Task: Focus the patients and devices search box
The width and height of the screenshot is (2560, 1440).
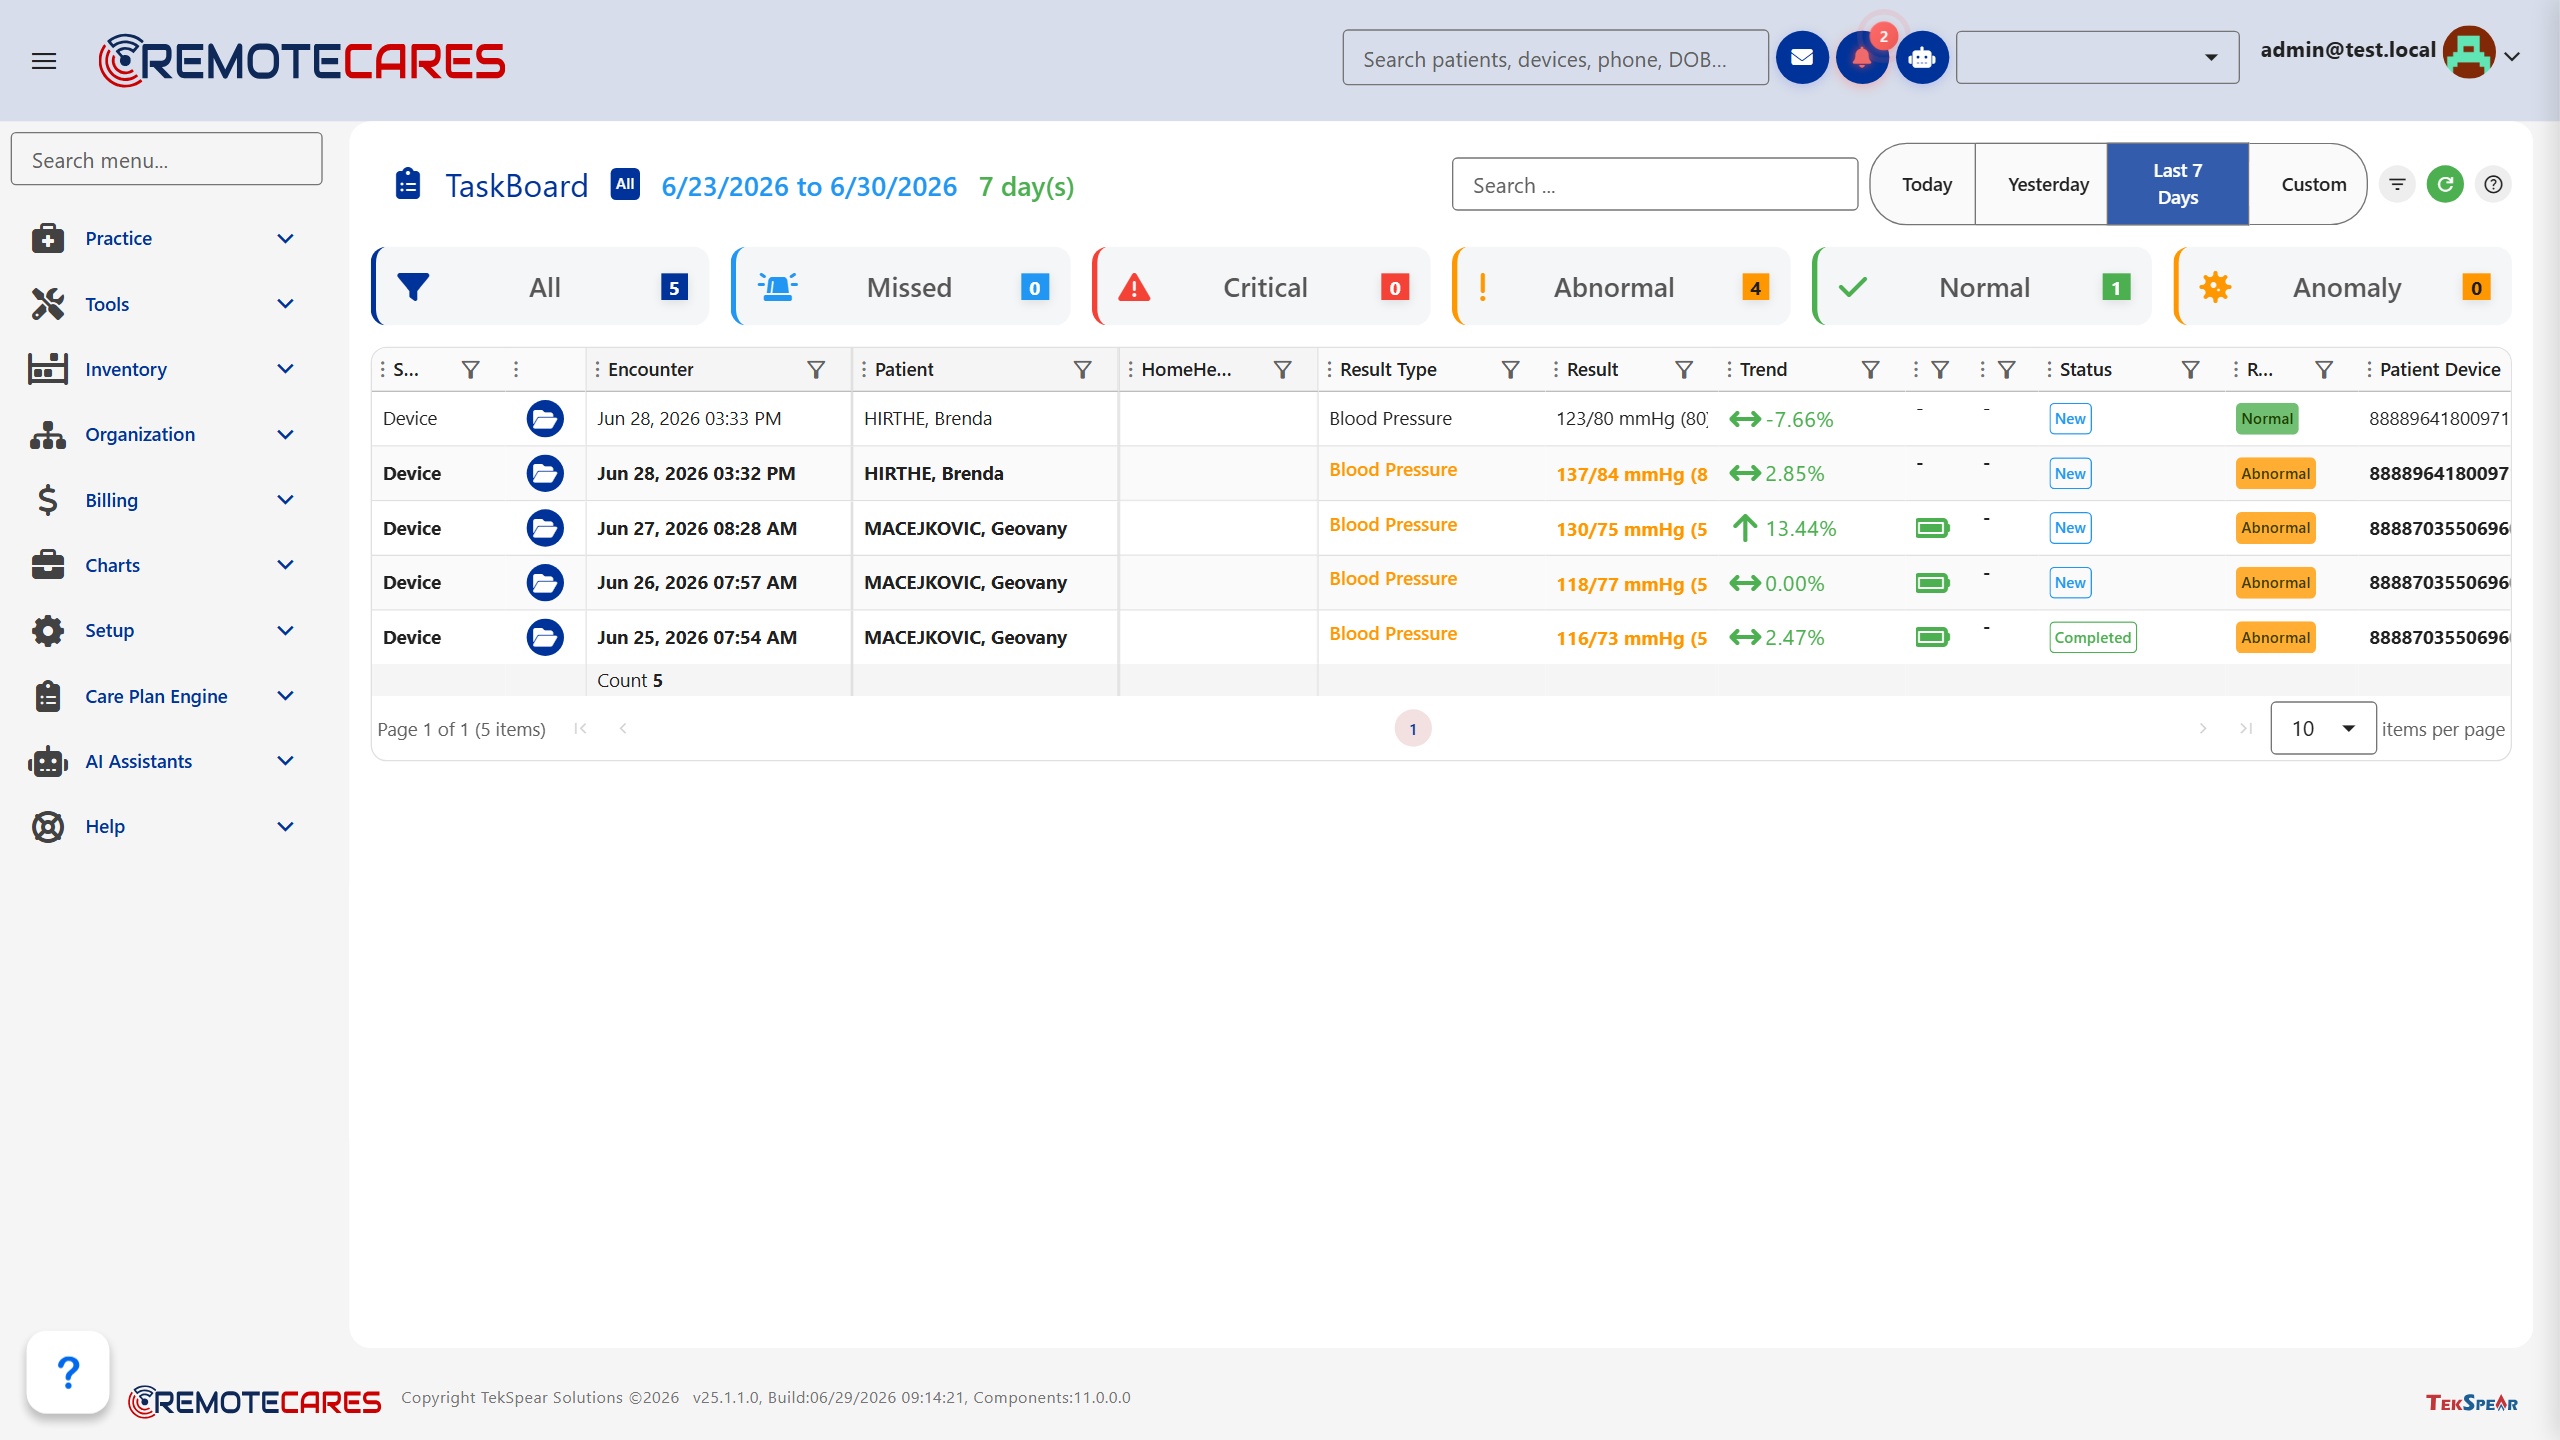Action: [1555, 58]
